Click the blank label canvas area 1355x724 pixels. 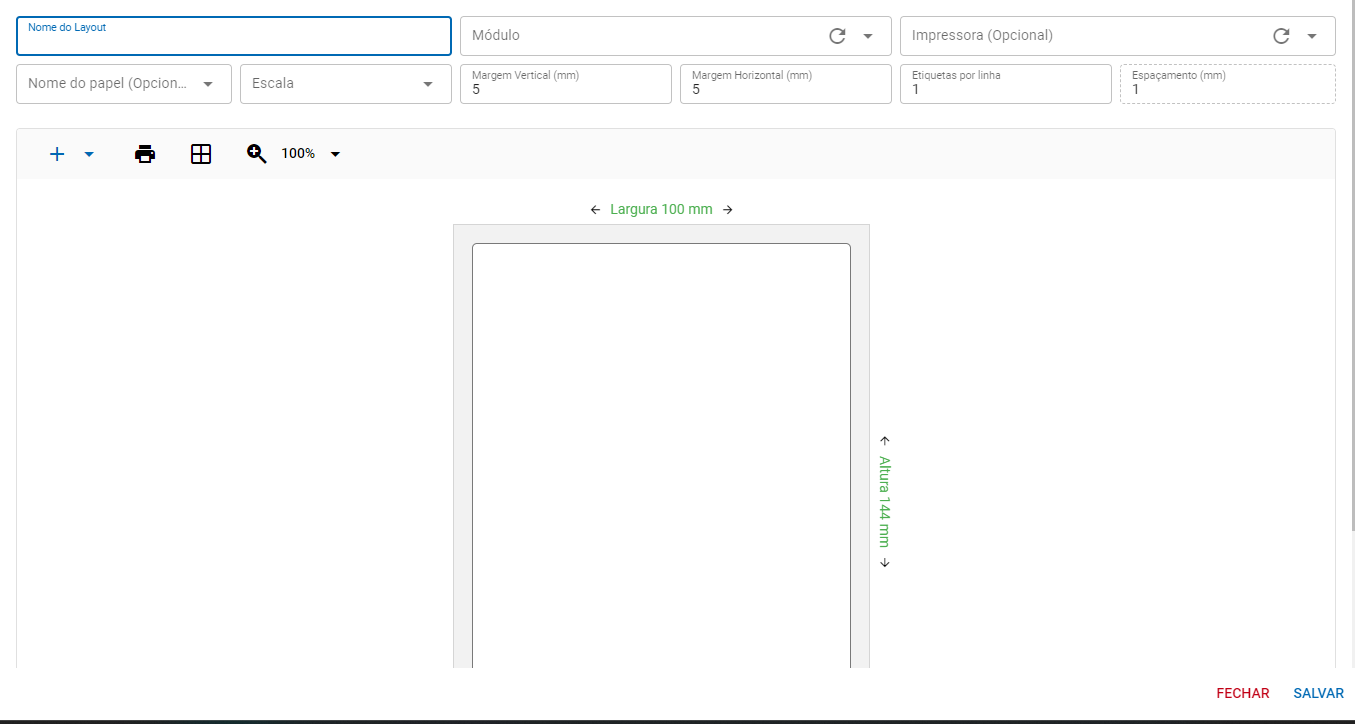[661, 450]
